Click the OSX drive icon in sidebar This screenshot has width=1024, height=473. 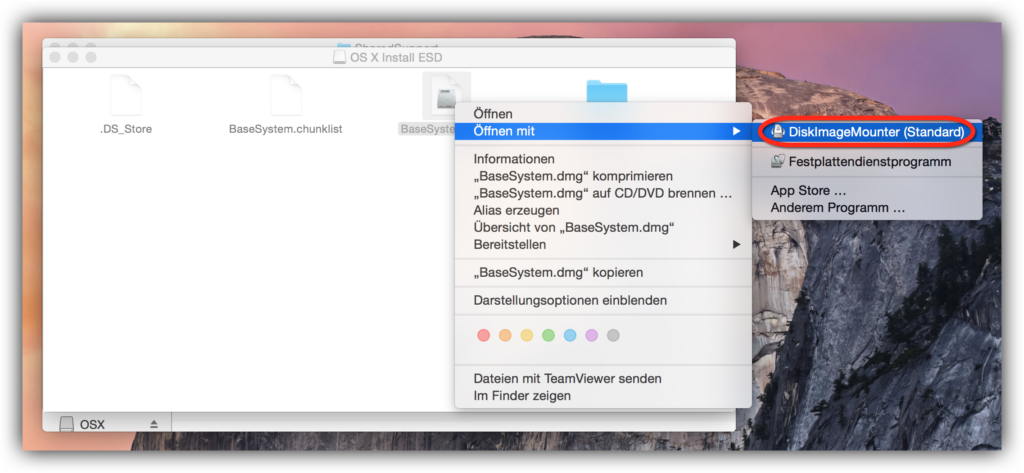coord(67,425)
